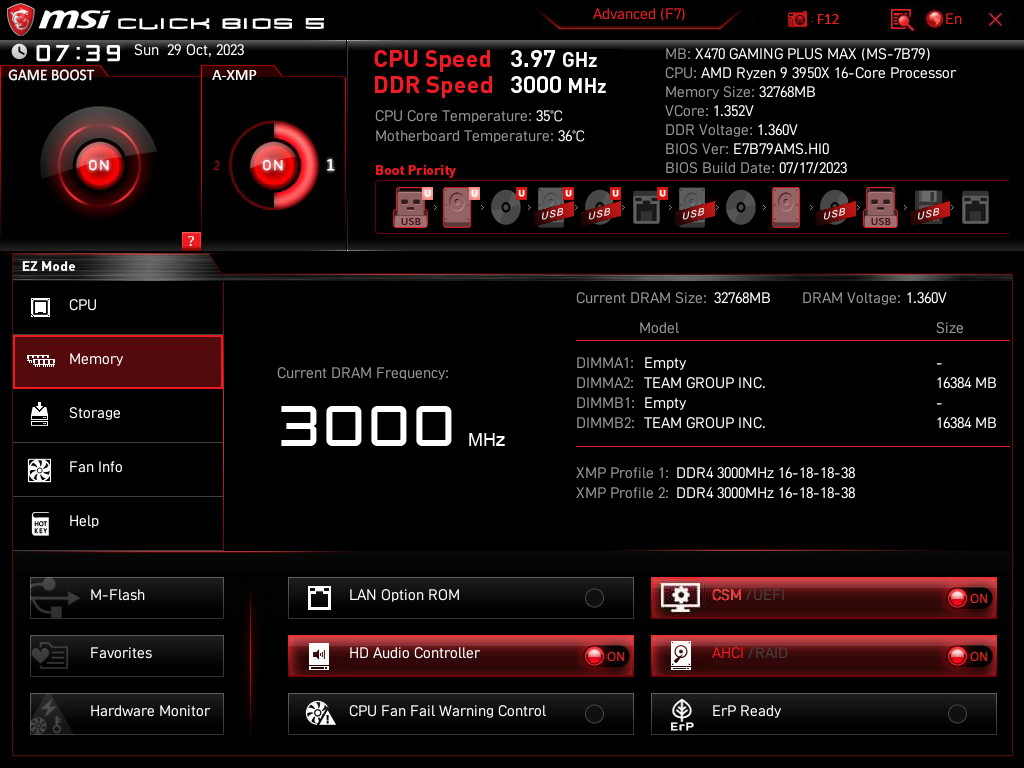The image size is (1024, 768).
Task: Click the GAME BOOST ON knob
Action: [99, 165]
